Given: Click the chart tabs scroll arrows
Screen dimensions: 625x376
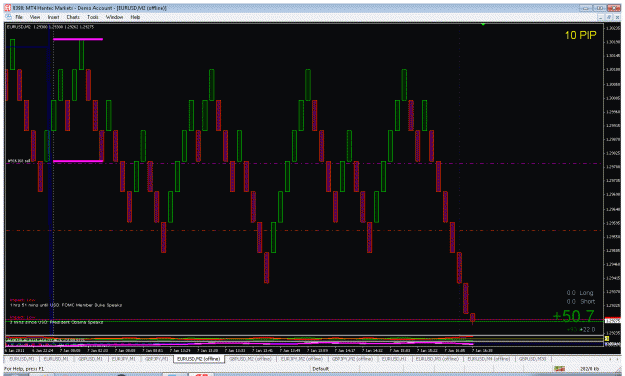Looking at the screenshot, I should 613,359.
